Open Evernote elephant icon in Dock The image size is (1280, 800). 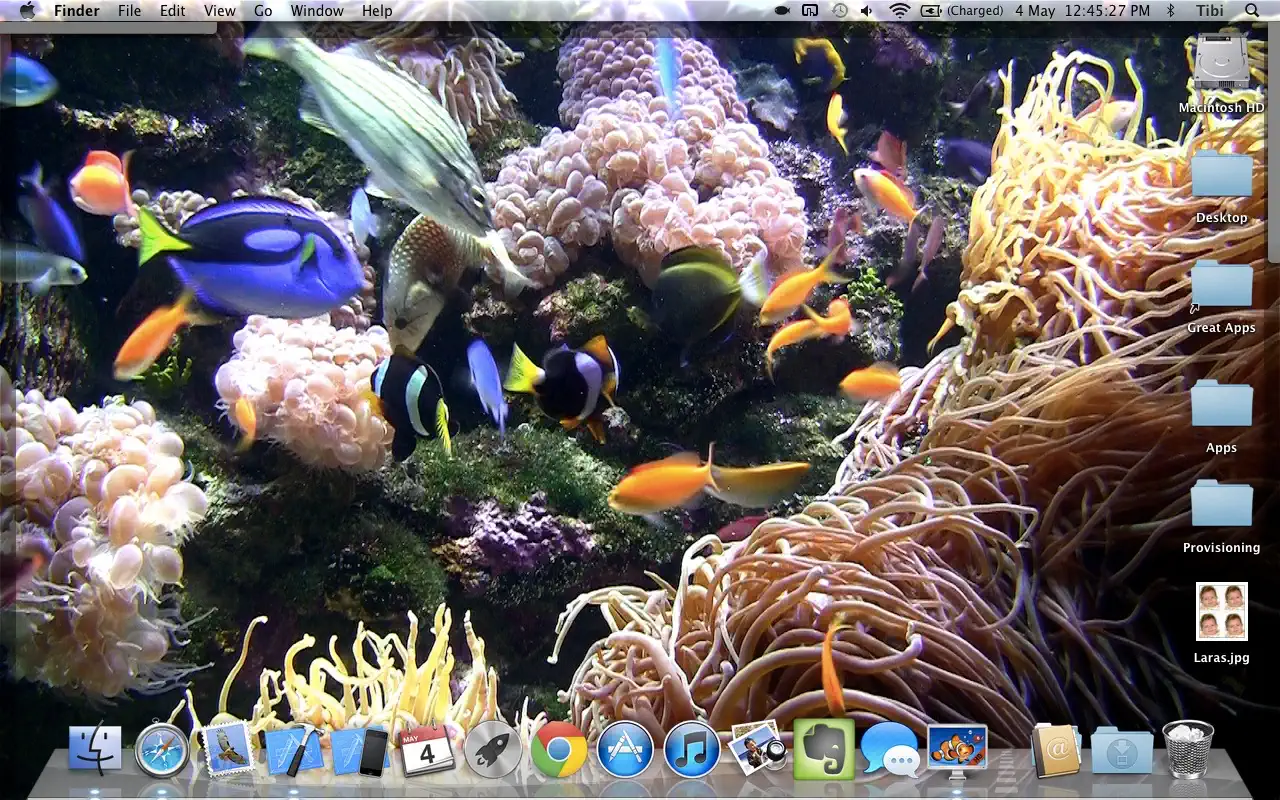pyautogui.click(x=823, y=750)
